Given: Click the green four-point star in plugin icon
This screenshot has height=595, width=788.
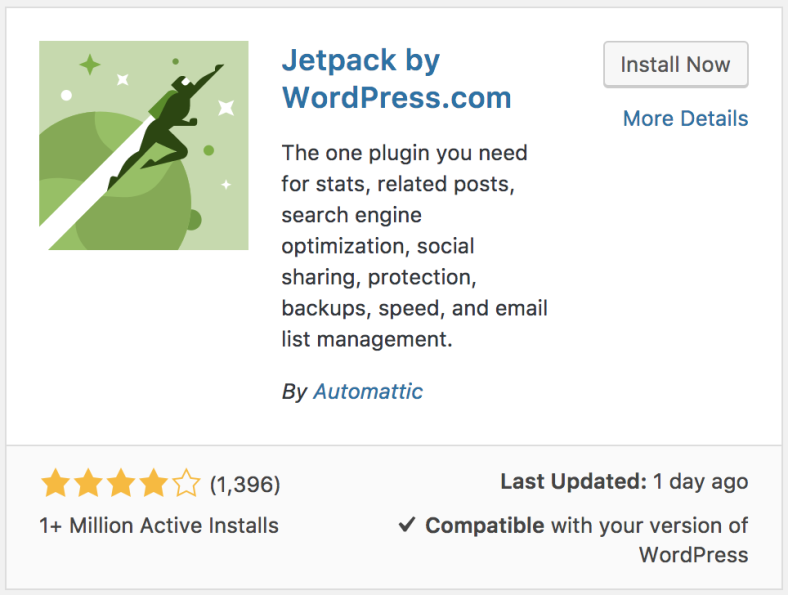Looking at the screenshot, I should pos(90,65).
